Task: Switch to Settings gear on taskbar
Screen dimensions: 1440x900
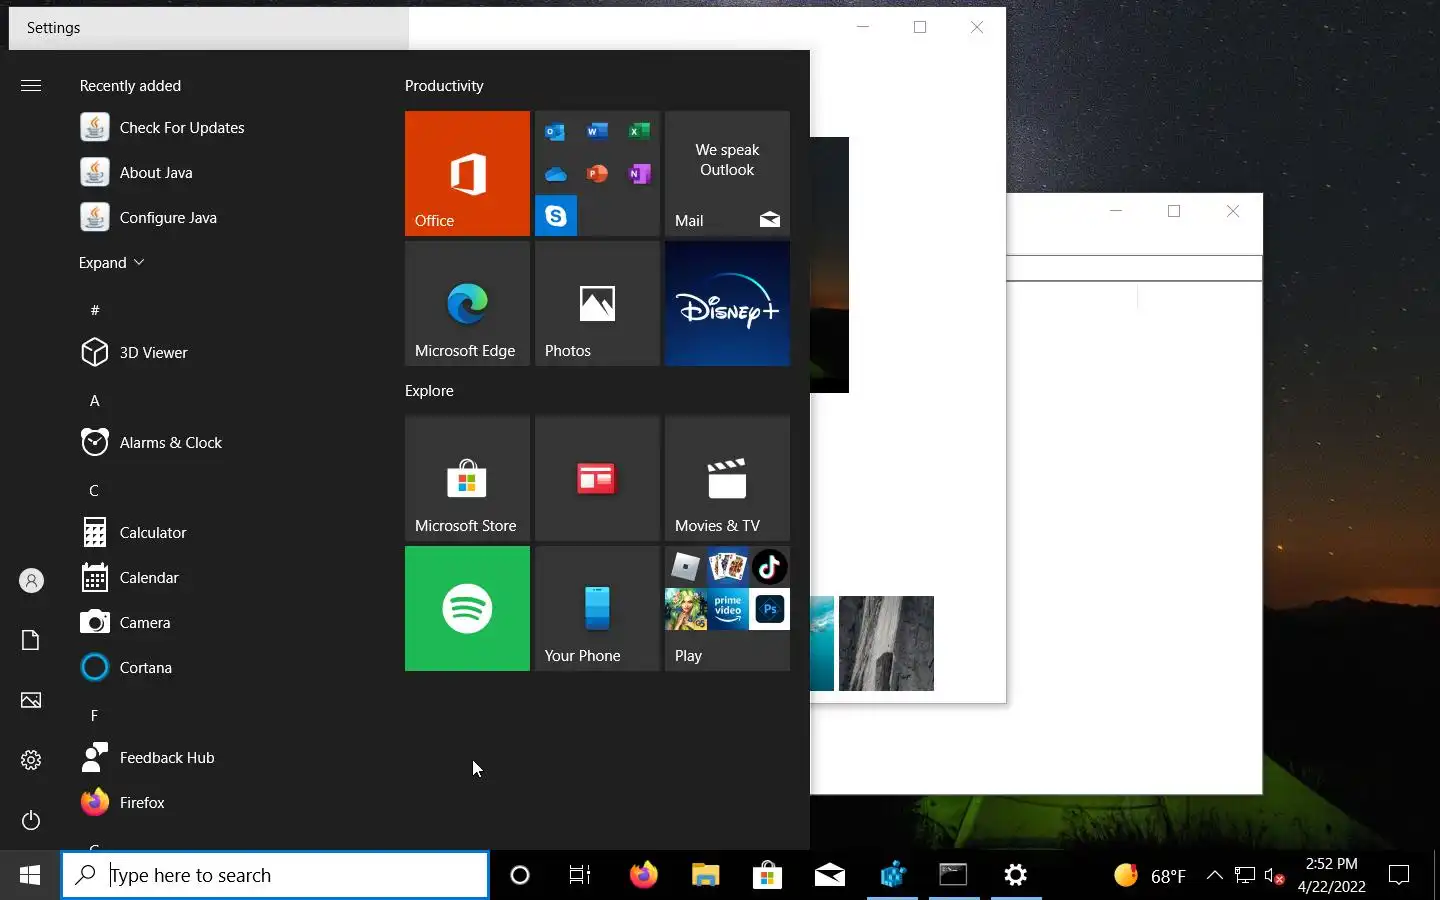Action: [1015, 876]
